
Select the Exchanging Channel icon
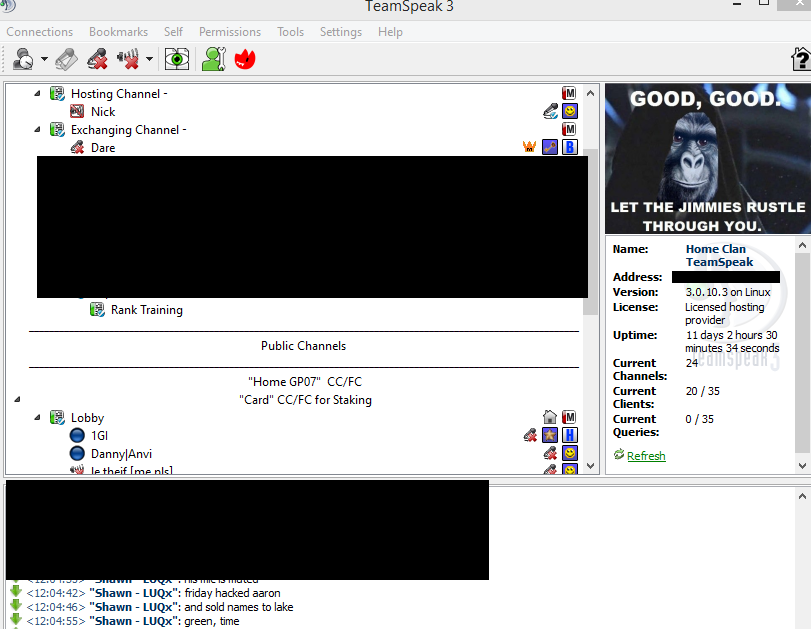(57, 129)
